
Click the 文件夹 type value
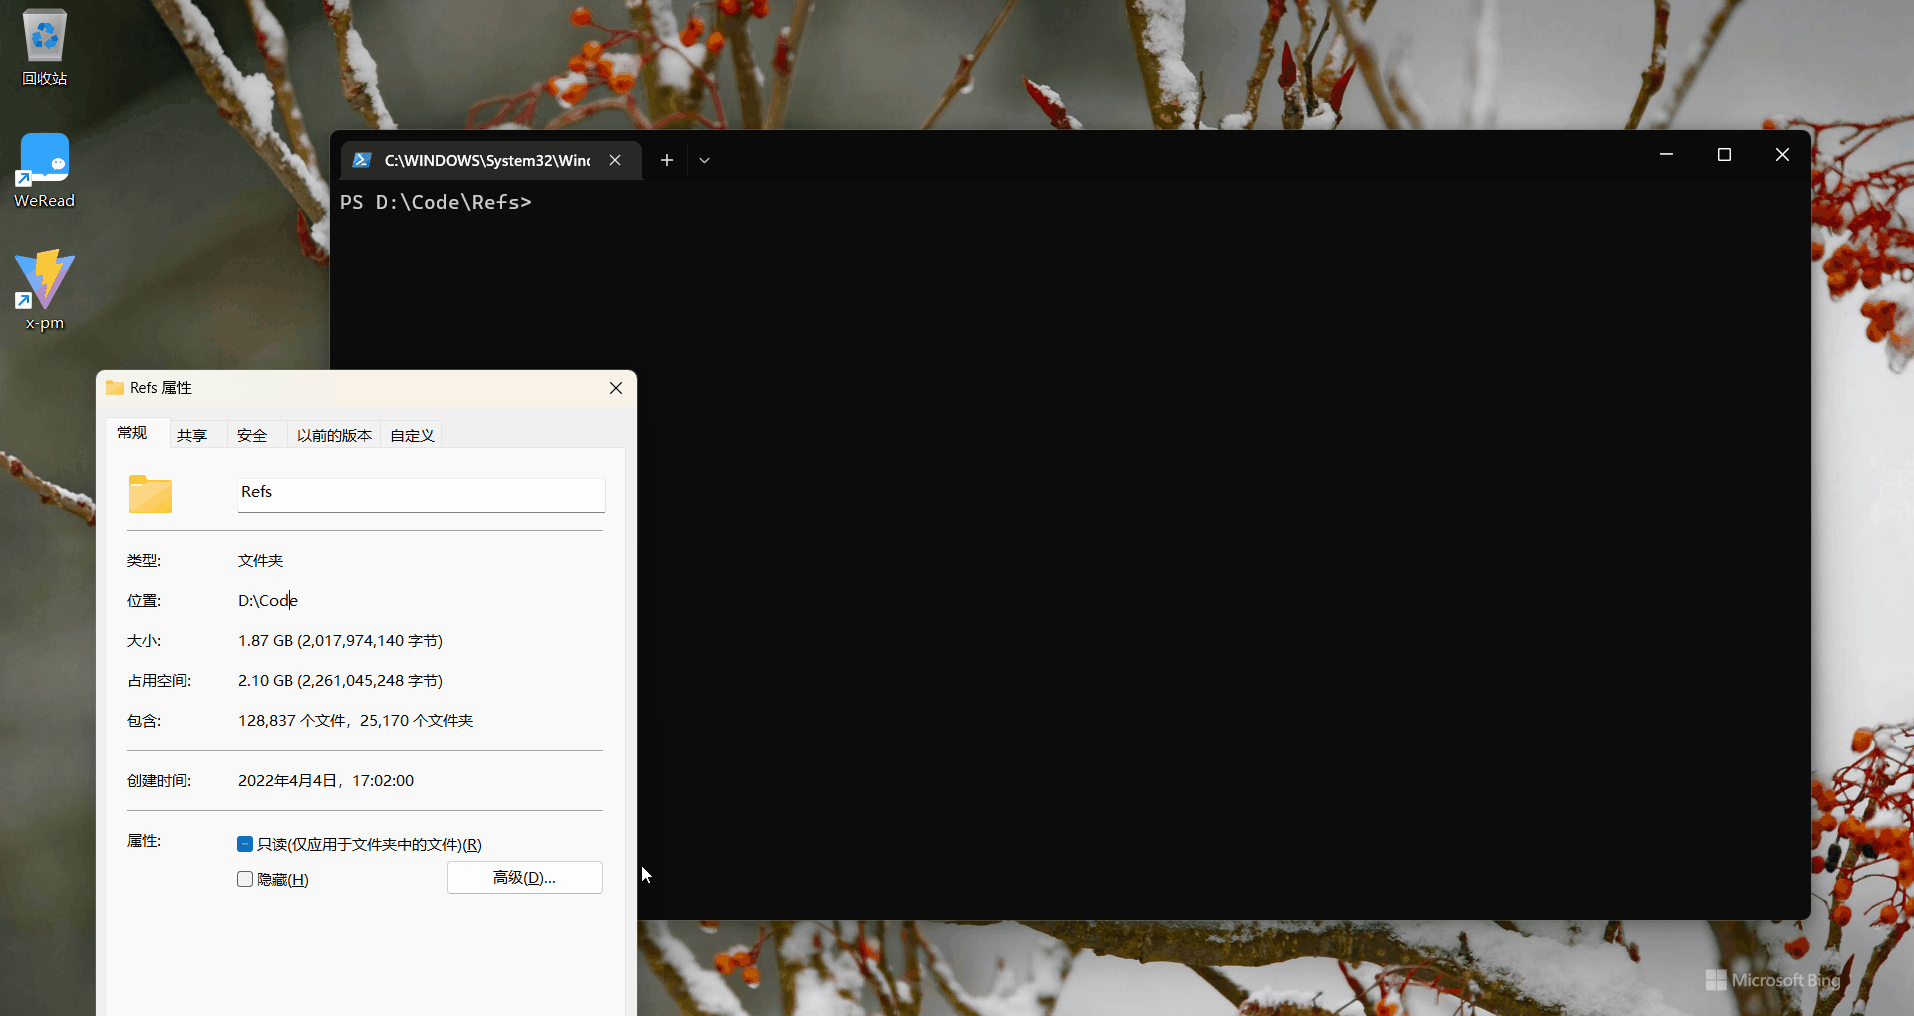coord(261,560)
